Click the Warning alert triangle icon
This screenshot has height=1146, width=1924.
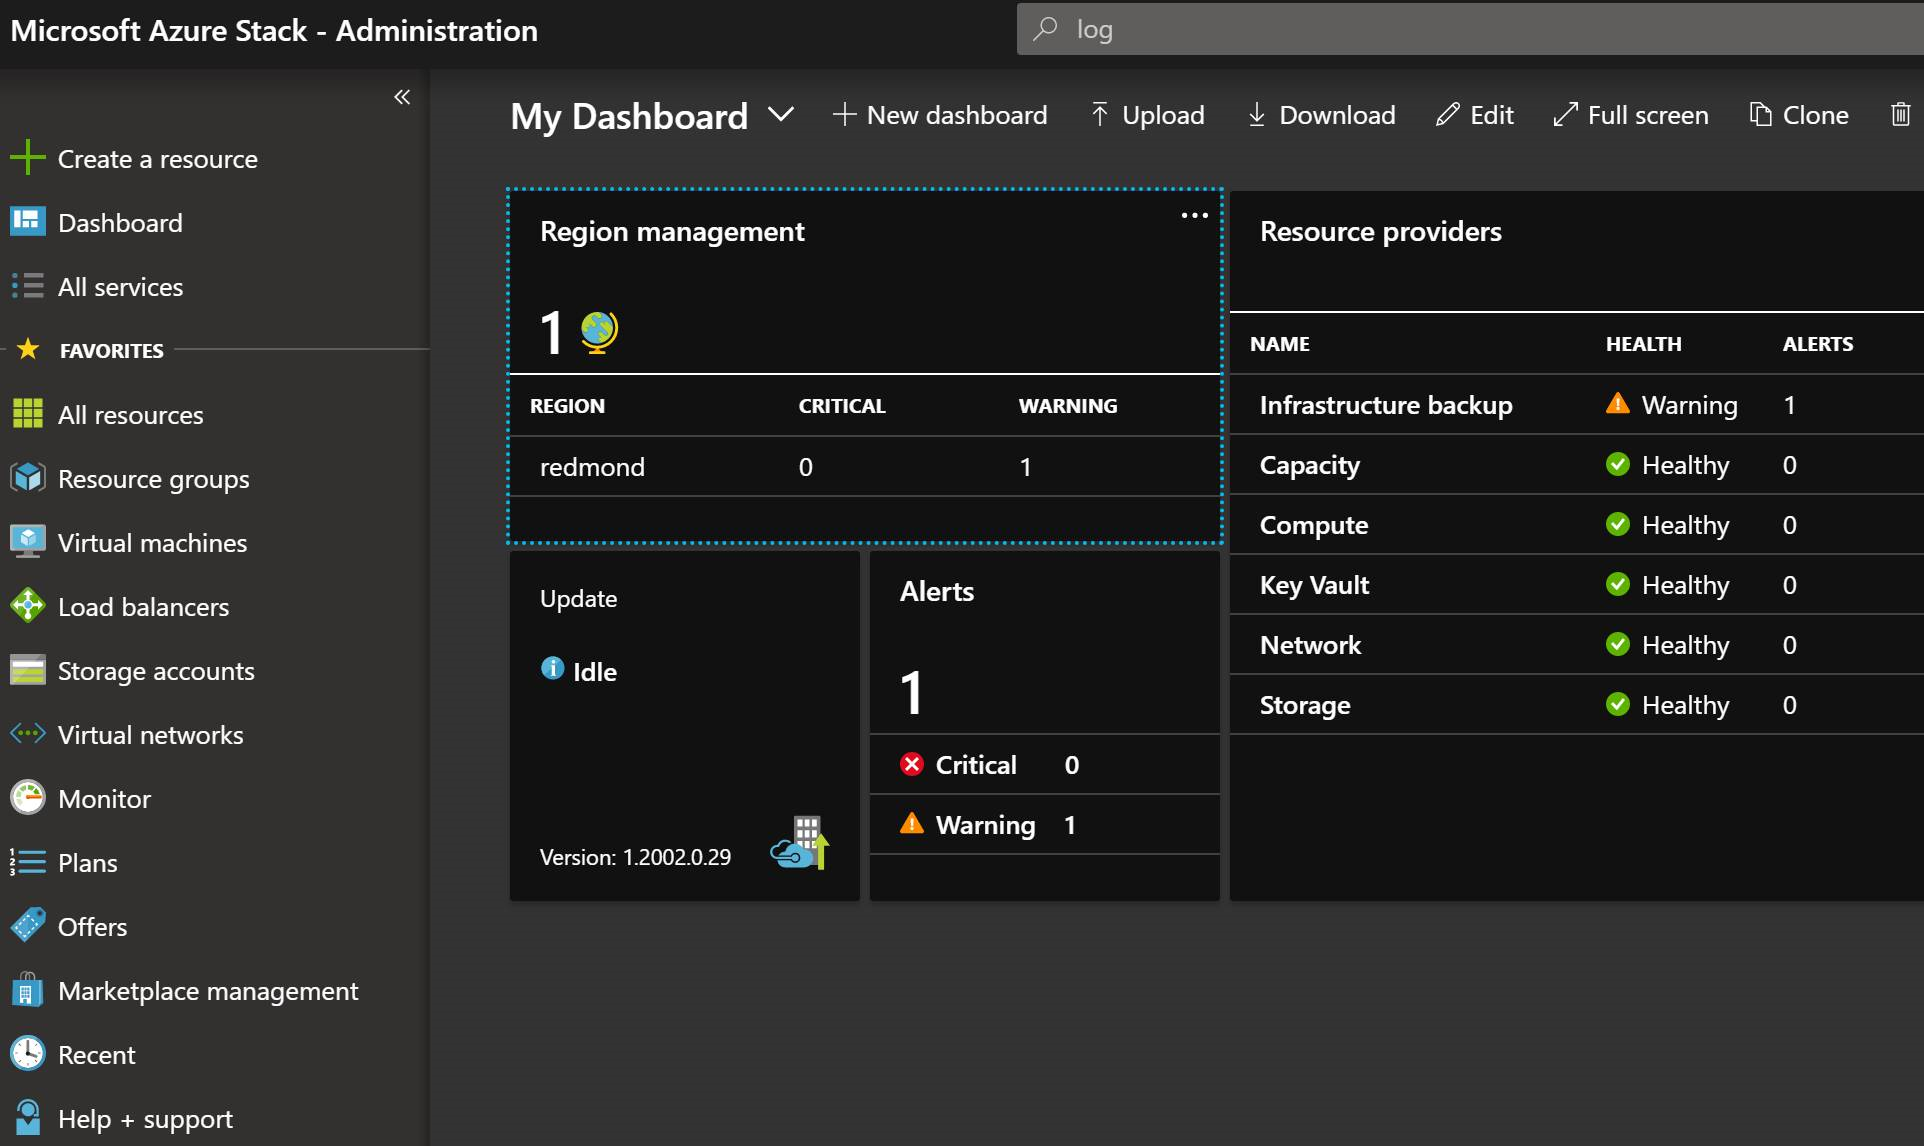point(912,824)
